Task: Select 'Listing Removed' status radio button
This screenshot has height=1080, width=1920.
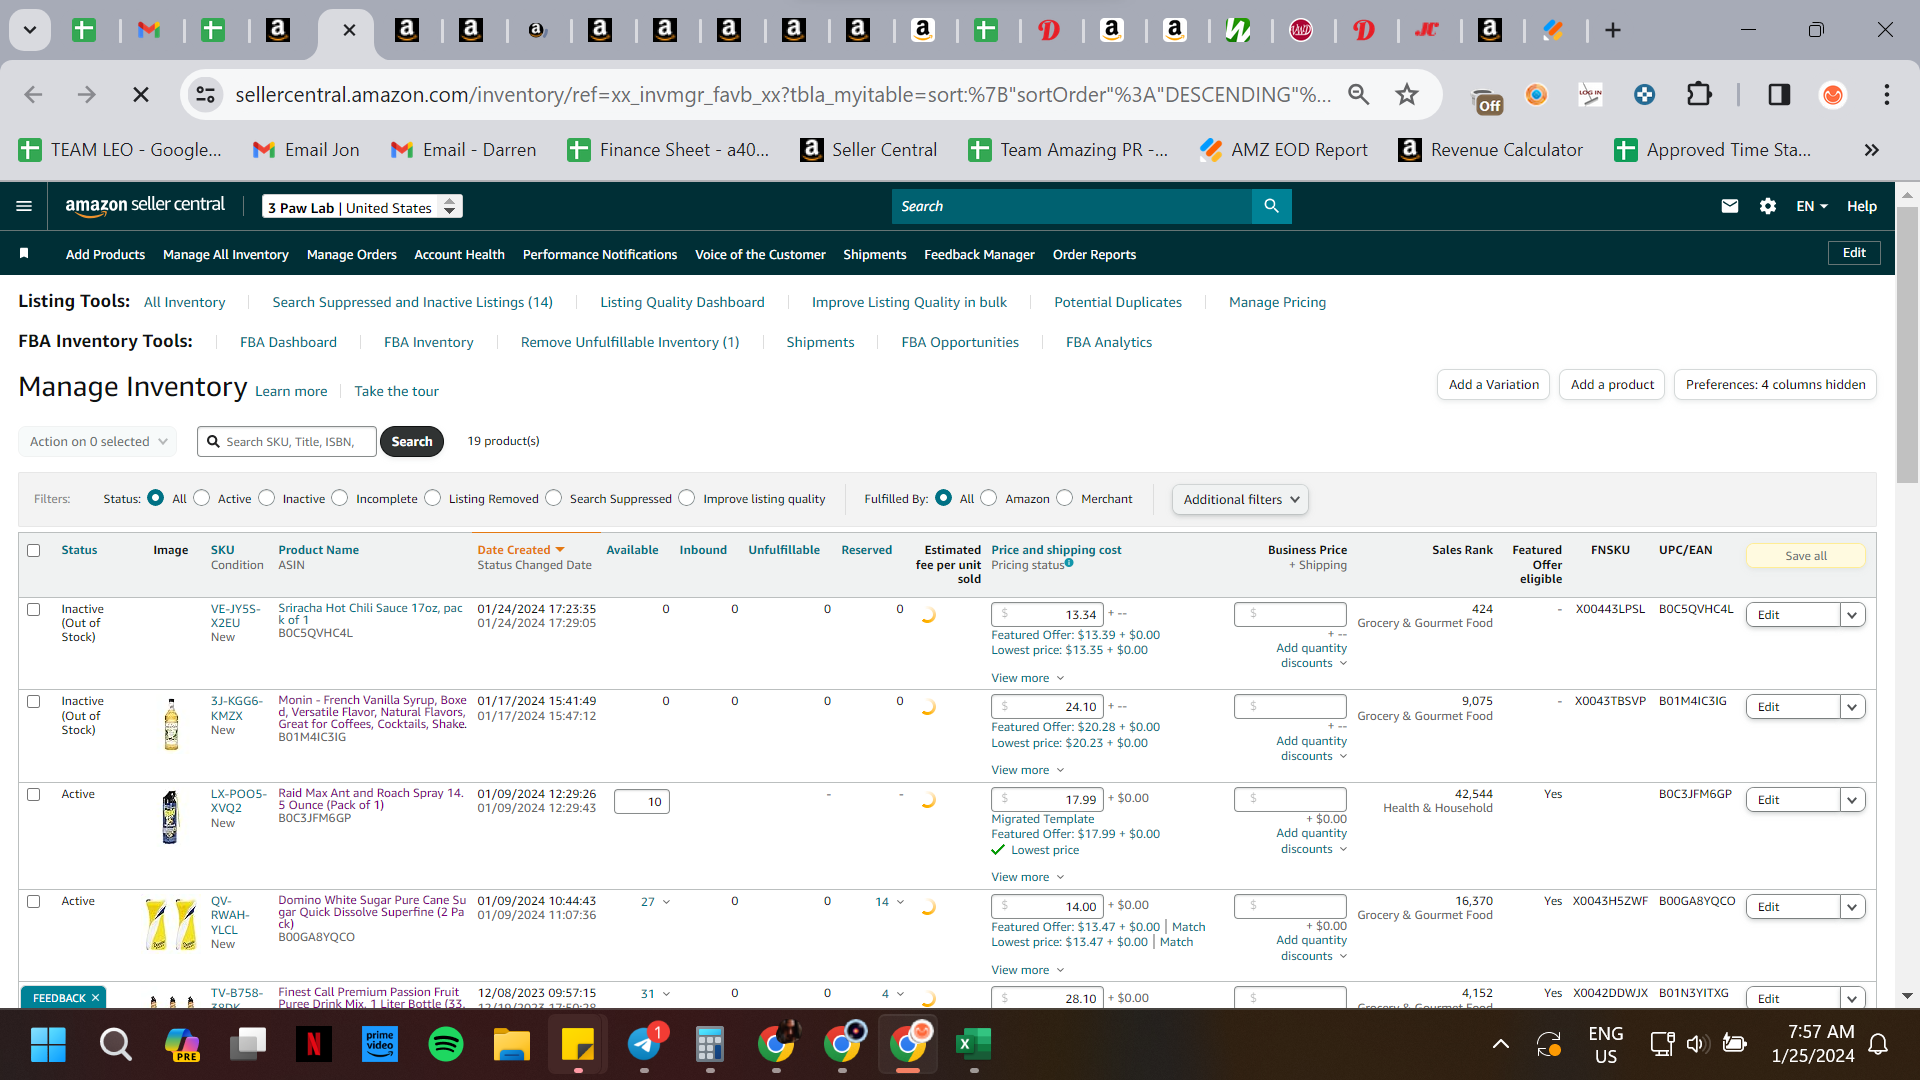Action: (433, 498)
